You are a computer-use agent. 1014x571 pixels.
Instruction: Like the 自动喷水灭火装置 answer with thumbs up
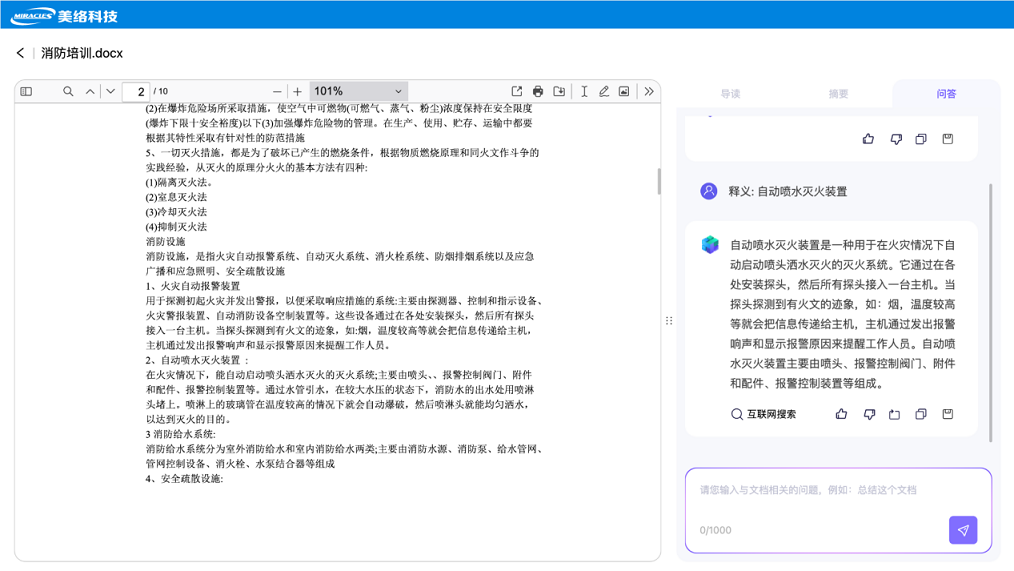coord(841,414)
